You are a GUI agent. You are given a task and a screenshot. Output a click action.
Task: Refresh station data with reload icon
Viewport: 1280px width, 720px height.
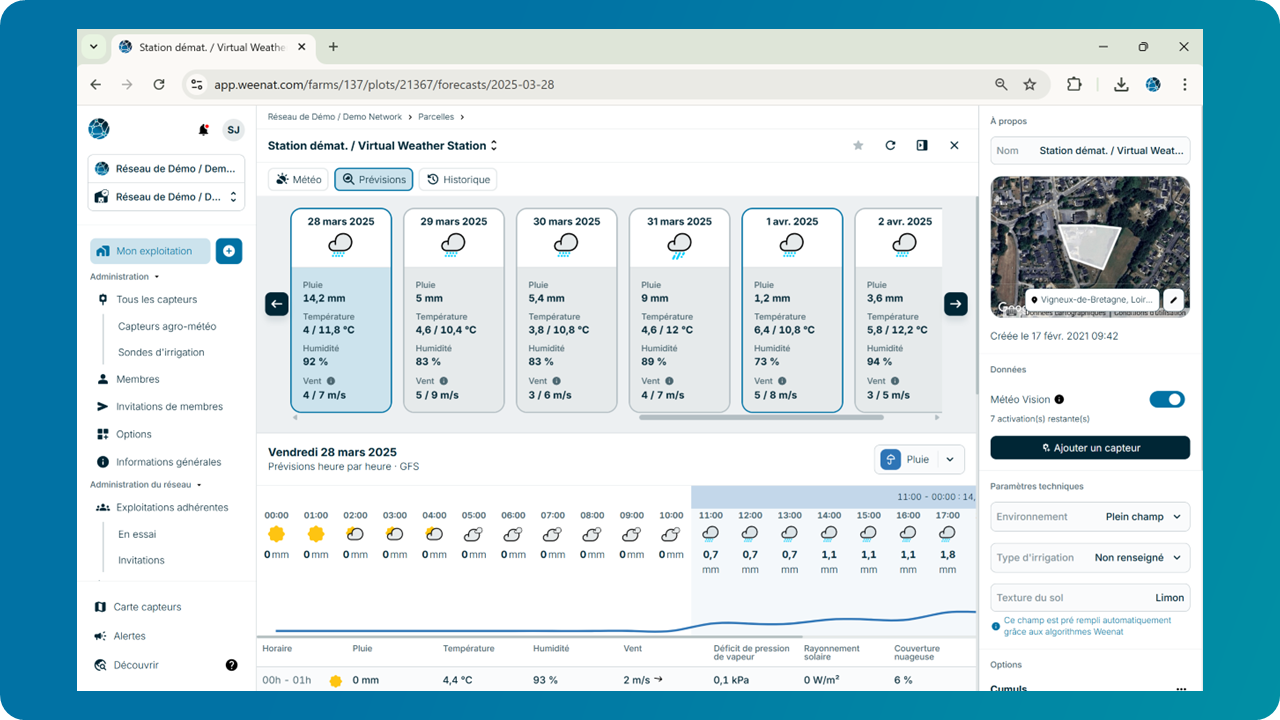[890, 146]
